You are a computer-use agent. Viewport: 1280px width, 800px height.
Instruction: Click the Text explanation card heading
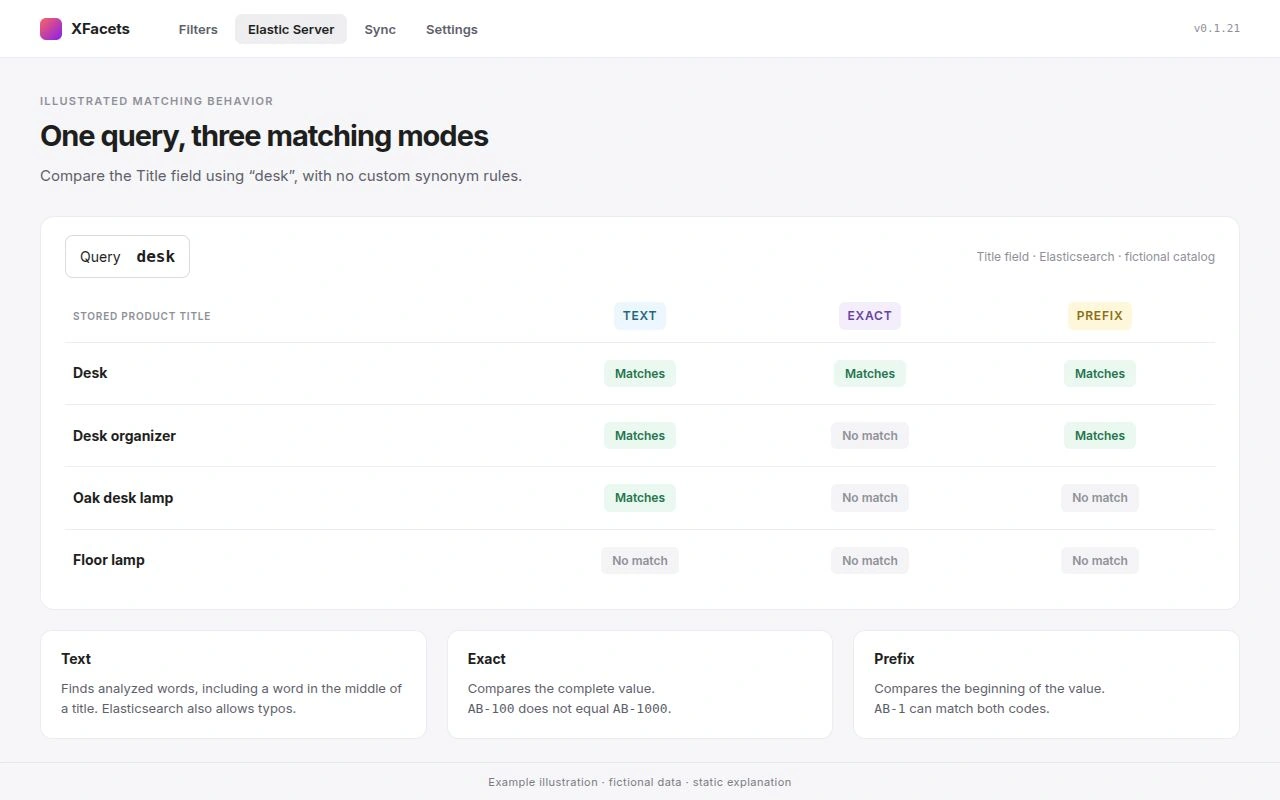click(x=76, y=659)
